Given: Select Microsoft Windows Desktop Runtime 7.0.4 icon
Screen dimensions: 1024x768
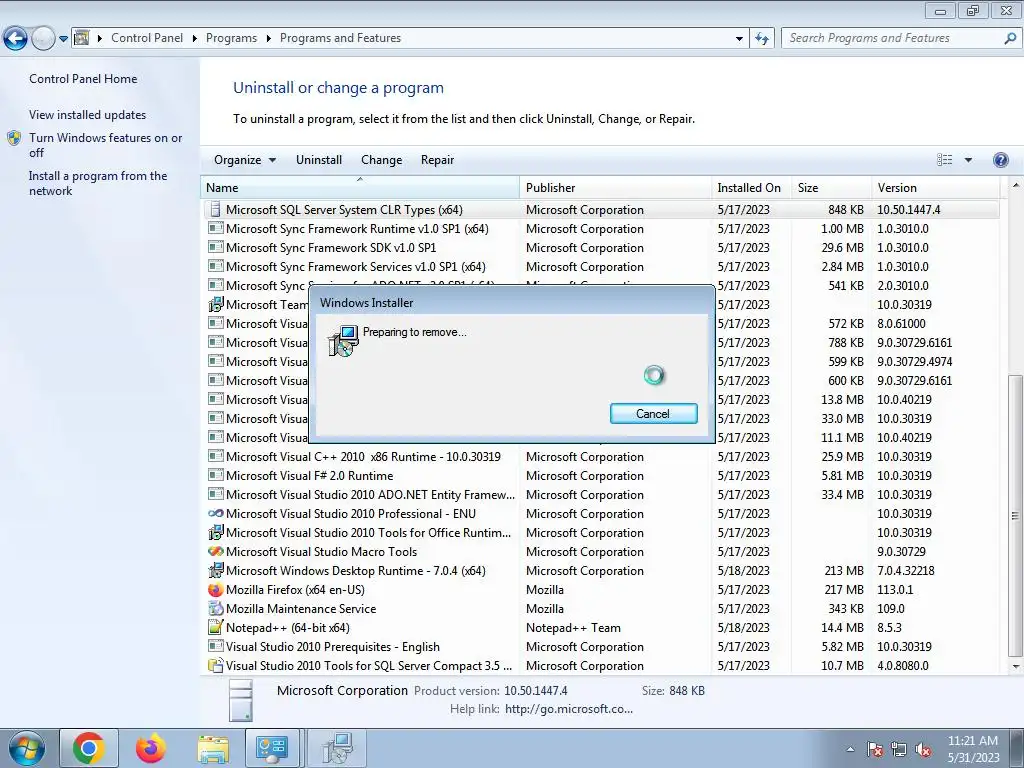Looking at the screenshot, I should pyautogui.click(x=215, y=570).
